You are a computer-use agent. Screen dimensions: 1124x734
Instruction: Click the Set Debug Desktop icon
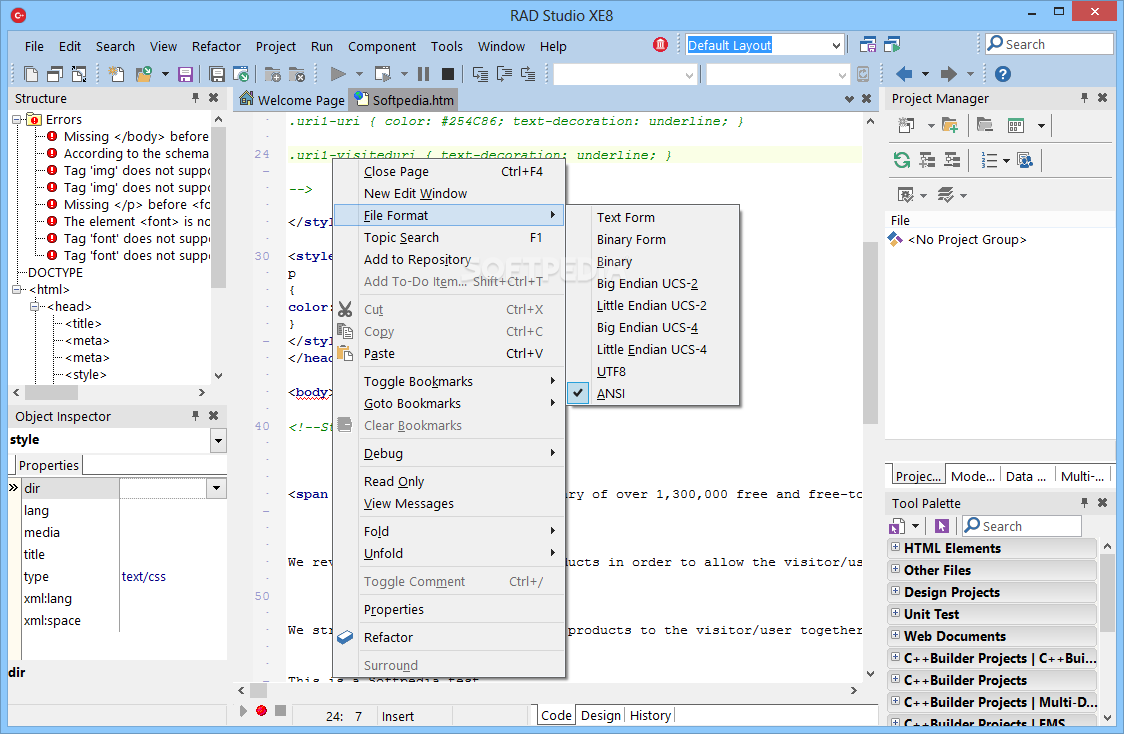pos(892,44)
